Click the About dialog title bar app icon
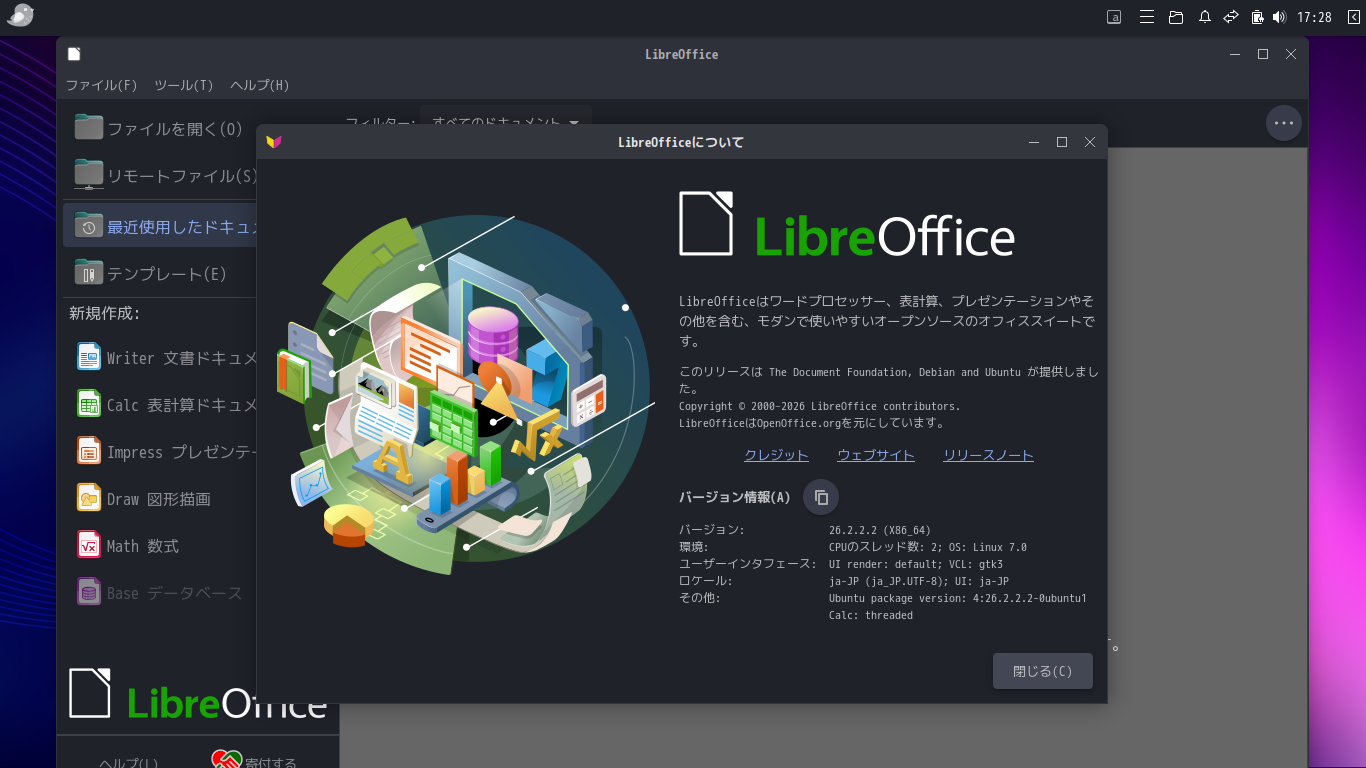 [x=274, y=142]
